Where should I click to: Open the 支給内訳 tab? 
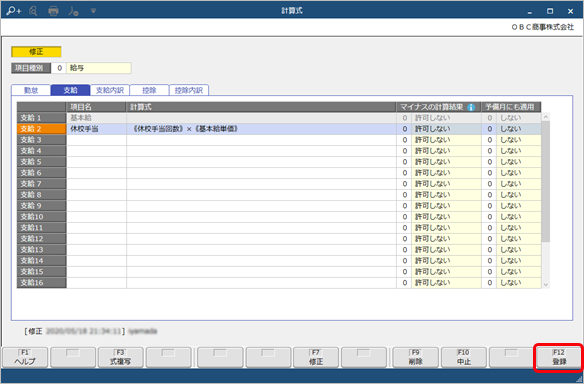(110, 90)
